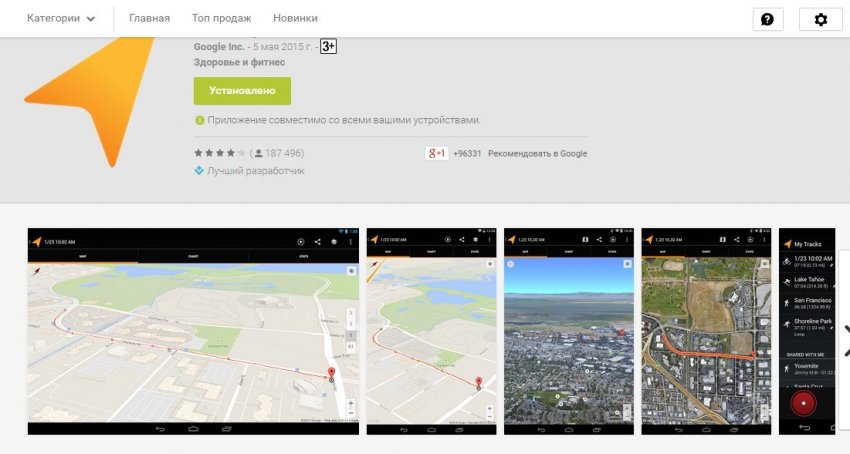Screen dimensions: 850x454
Task: Open the Новинки section
Action: click(x=295, y=18)
